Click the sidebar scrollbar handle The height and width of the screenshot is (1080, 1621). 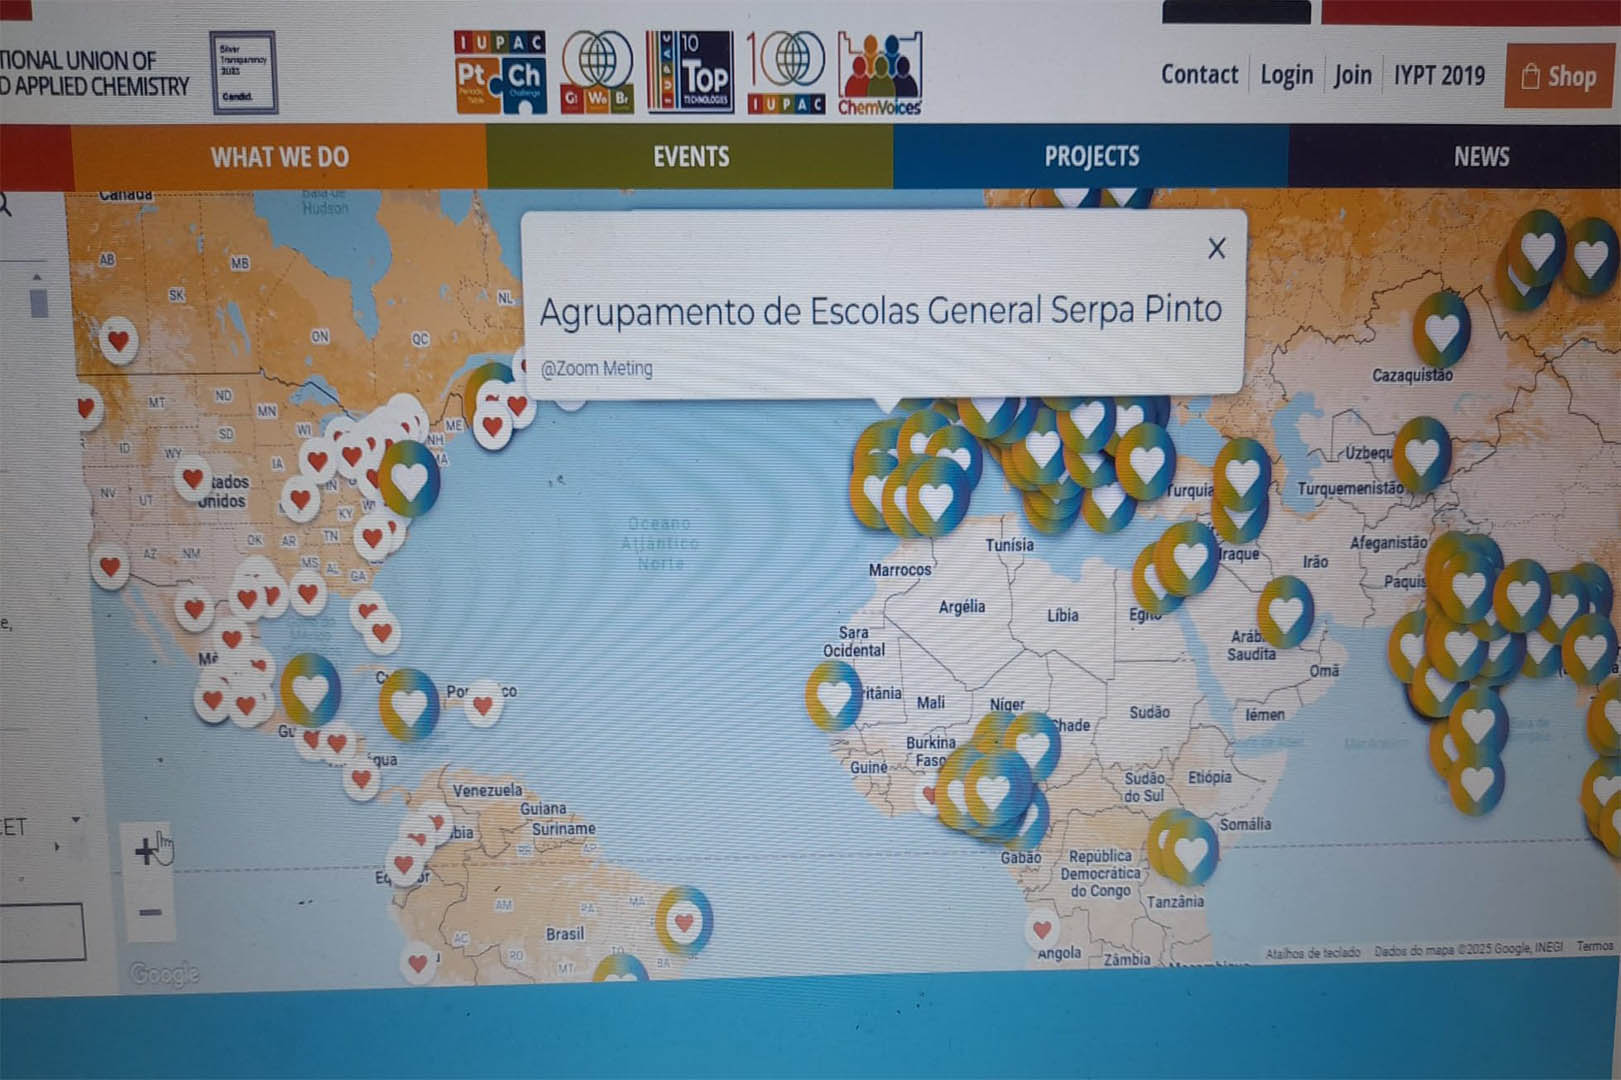point(39,302)
